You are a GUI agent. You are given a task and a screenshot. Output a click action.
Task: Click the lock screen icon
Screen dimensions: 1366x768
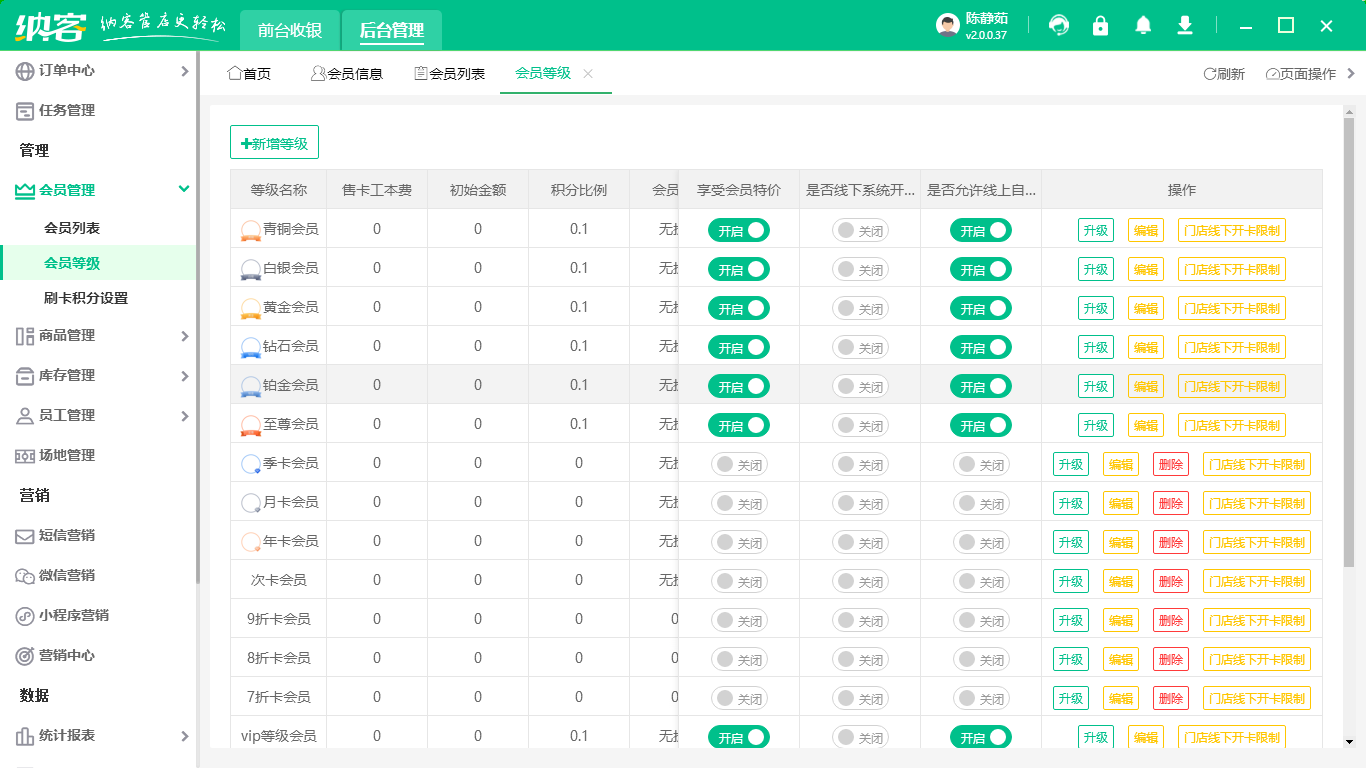tap(1101, 26)
